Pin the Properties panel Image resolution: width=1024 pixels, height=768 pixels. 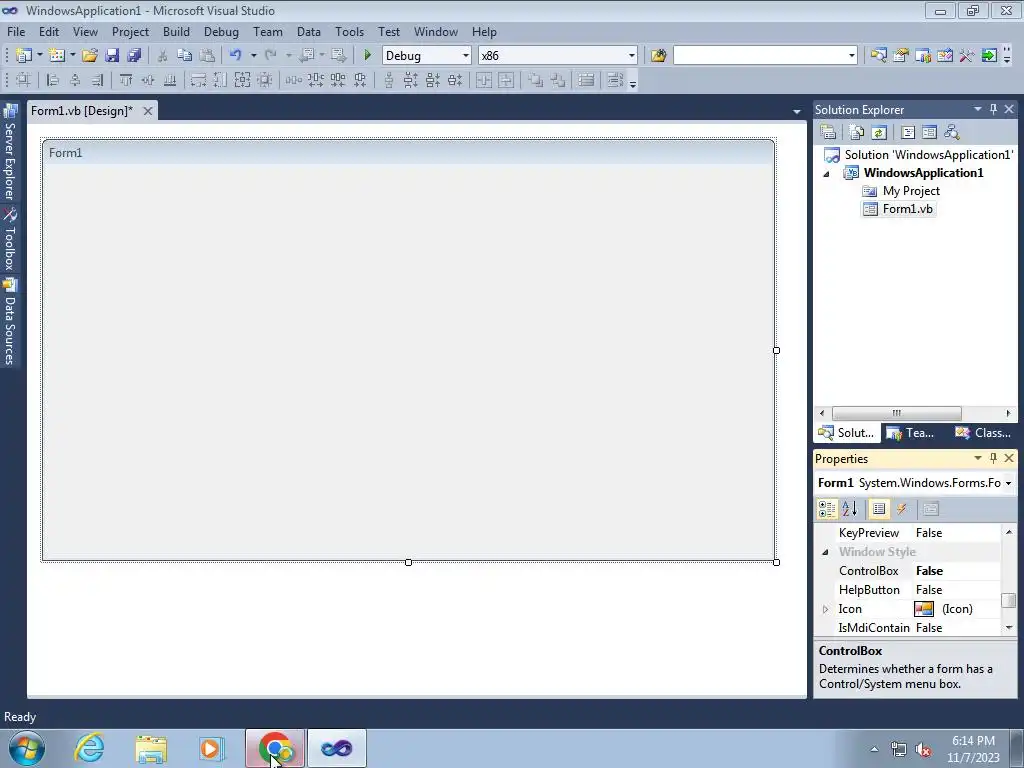click(993, 458)
